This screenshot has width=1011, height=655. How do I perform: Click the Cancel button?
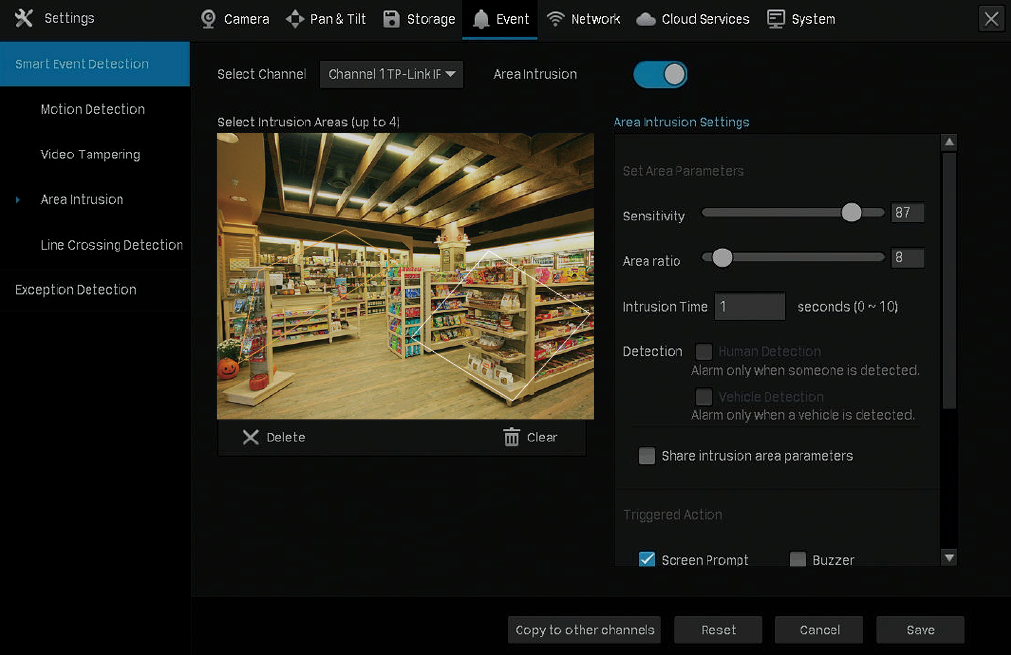[x=819, y=630]
